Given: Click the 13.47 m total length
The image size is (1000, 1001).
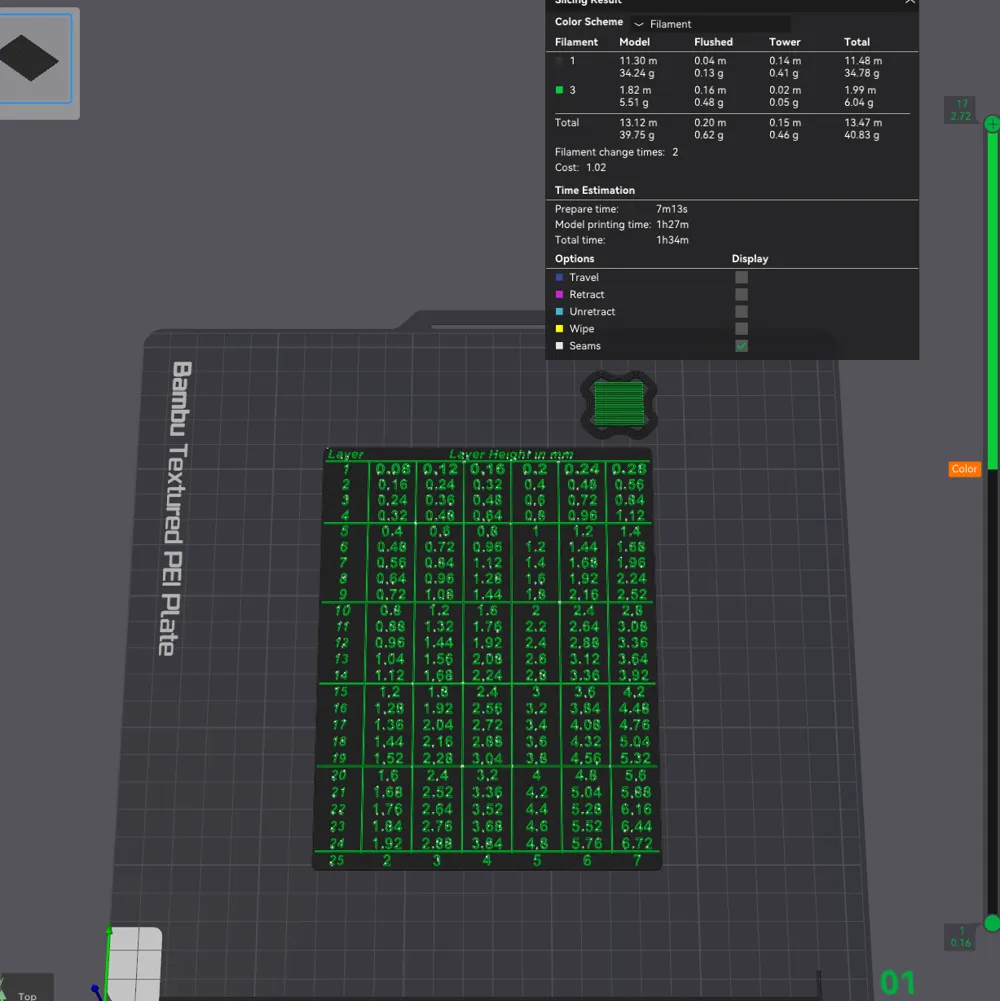Looking at the screenshot, I should pos(863,123).
